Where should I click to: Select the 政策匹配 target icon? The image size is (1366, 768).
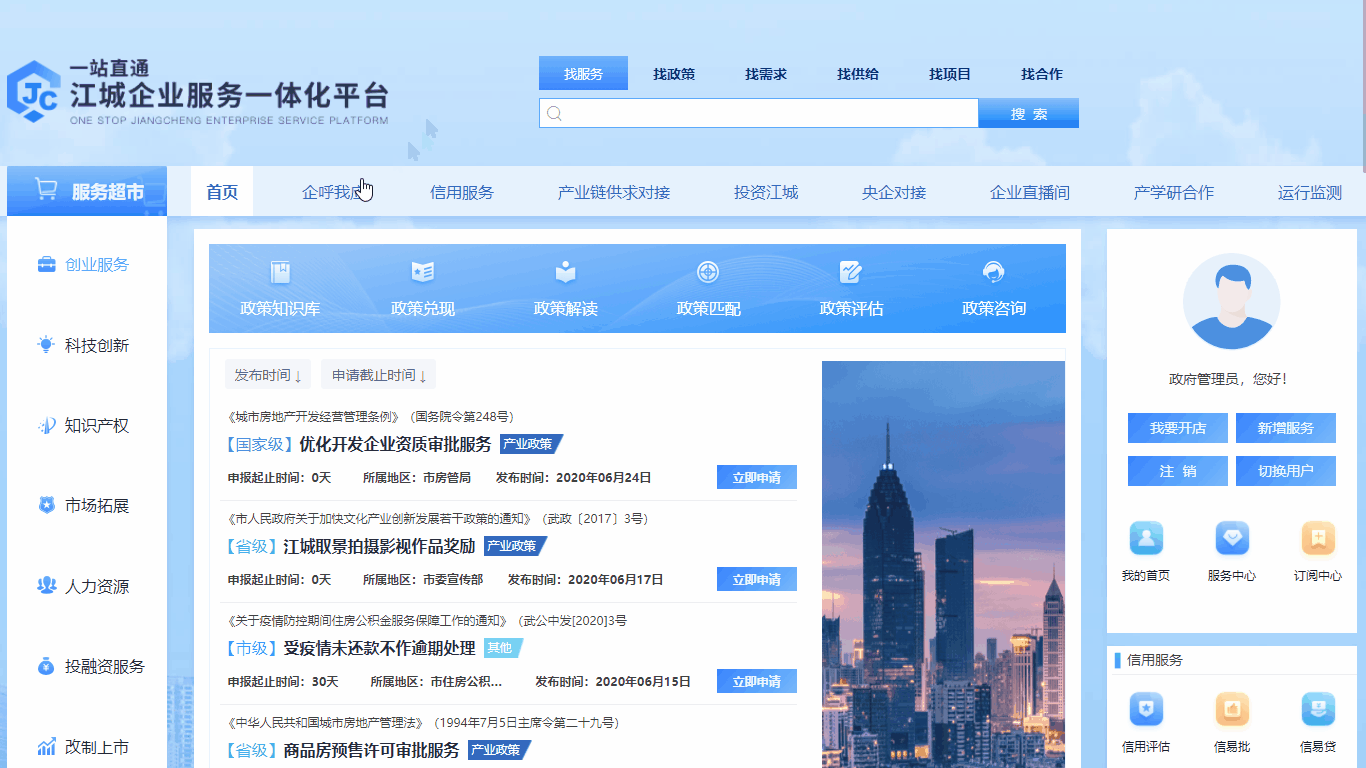click(708, 273)
